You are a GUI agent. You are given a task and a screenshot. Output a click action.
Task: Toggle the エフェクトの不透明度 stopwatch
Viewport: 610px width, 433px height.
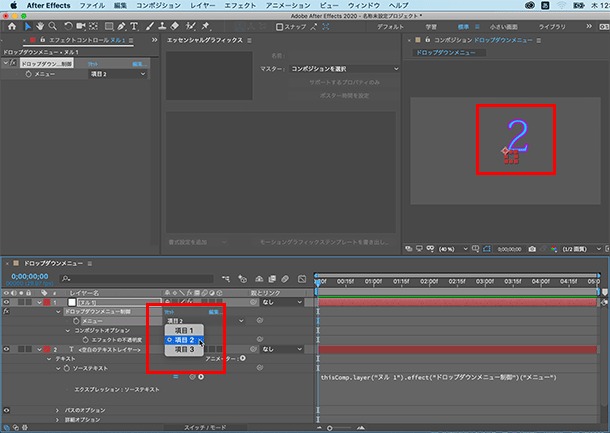point(86,340)
